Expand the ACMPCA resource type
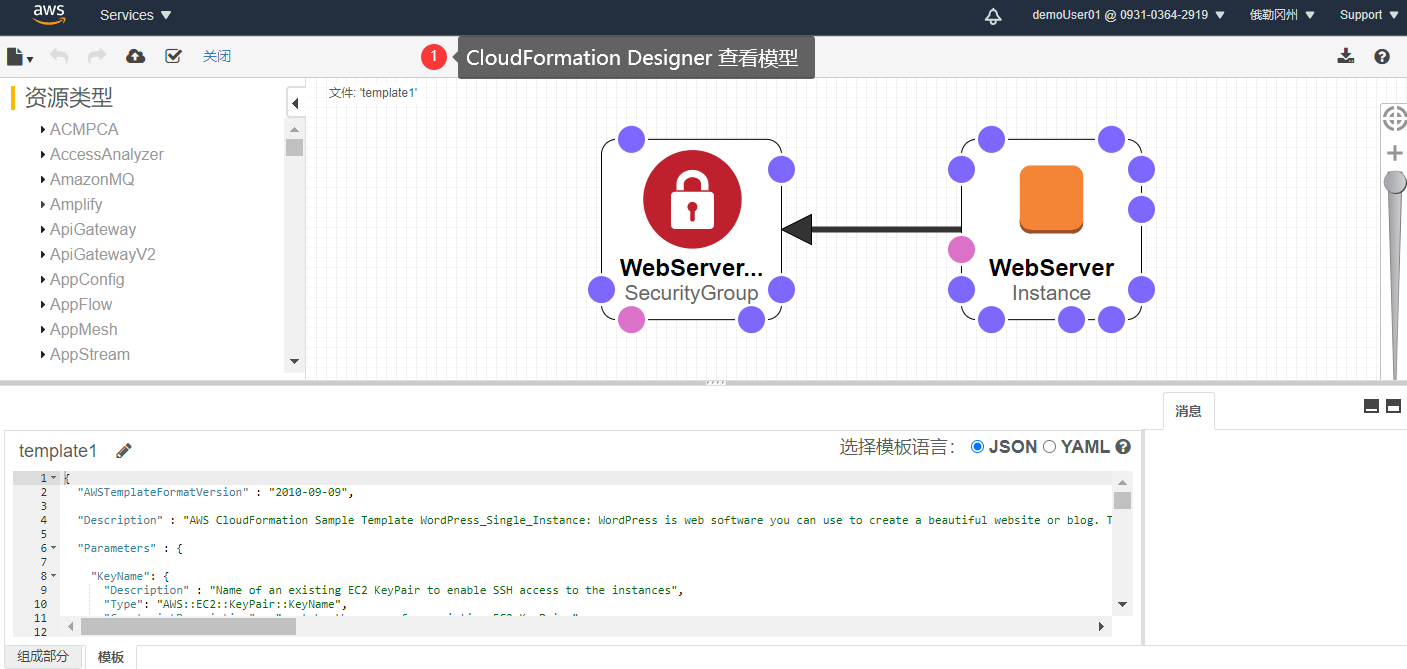The image size is (1407, 669). (43, 129)
